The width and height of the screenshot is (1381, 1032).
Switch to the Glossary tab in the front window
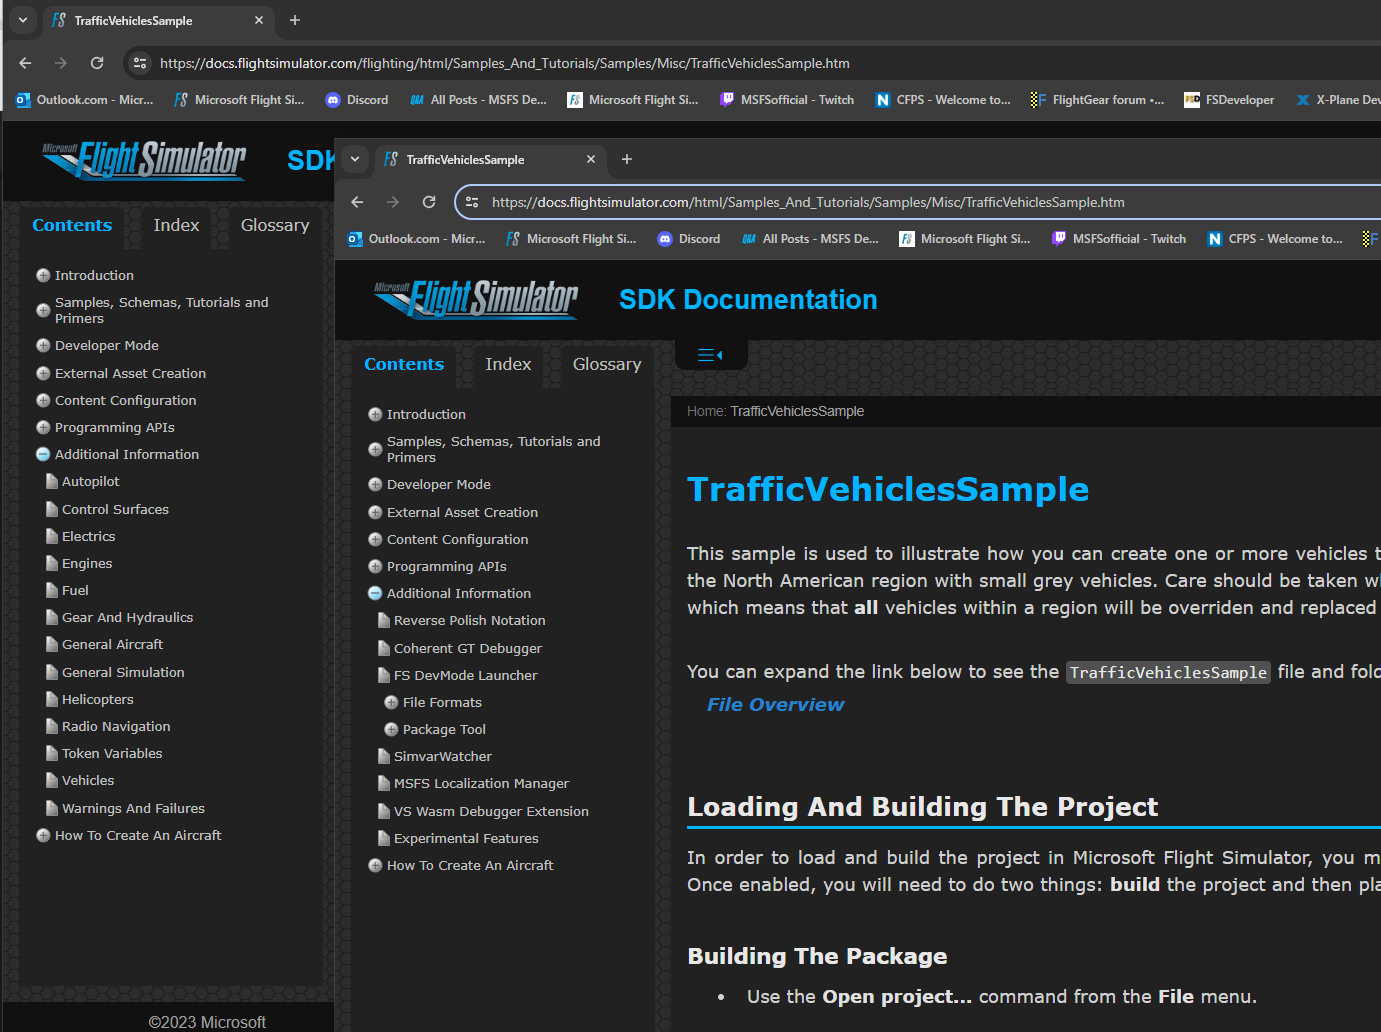[607, 364]
